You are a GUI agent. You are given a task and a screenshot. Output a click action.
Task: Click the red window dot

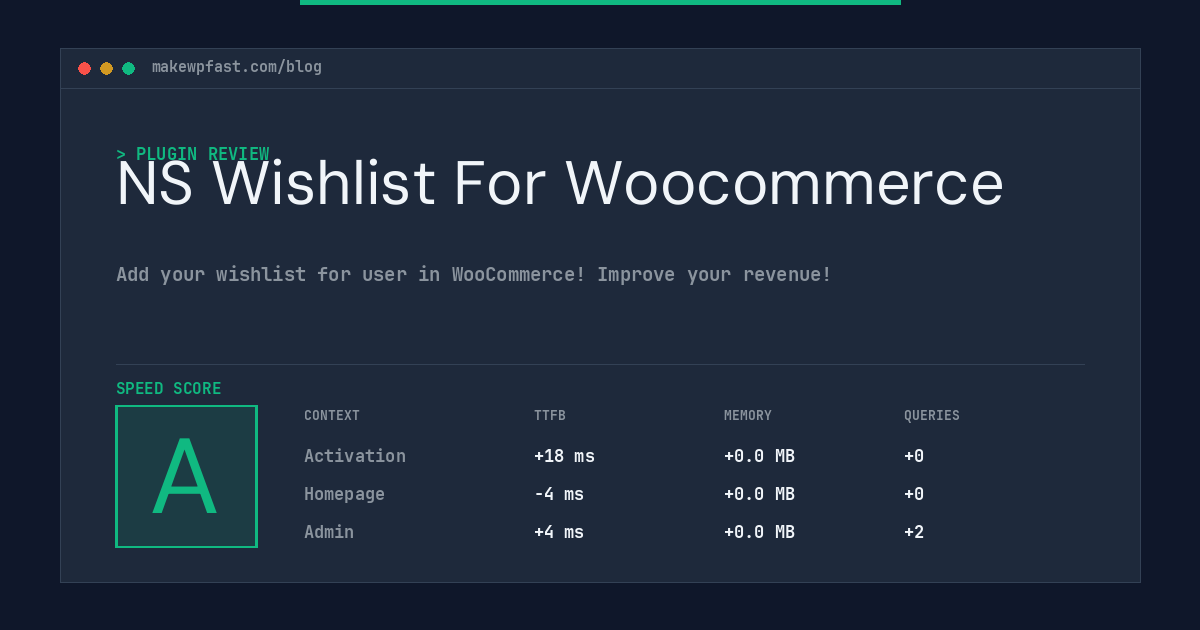pyautogui.click(x=84, y=68)
